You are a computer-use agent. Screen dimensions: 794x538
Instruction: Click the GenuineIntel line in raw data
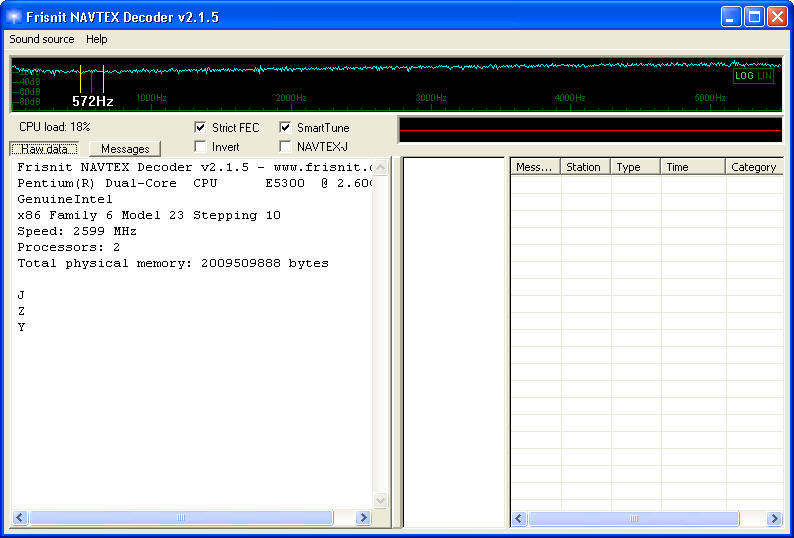(65, 199)
